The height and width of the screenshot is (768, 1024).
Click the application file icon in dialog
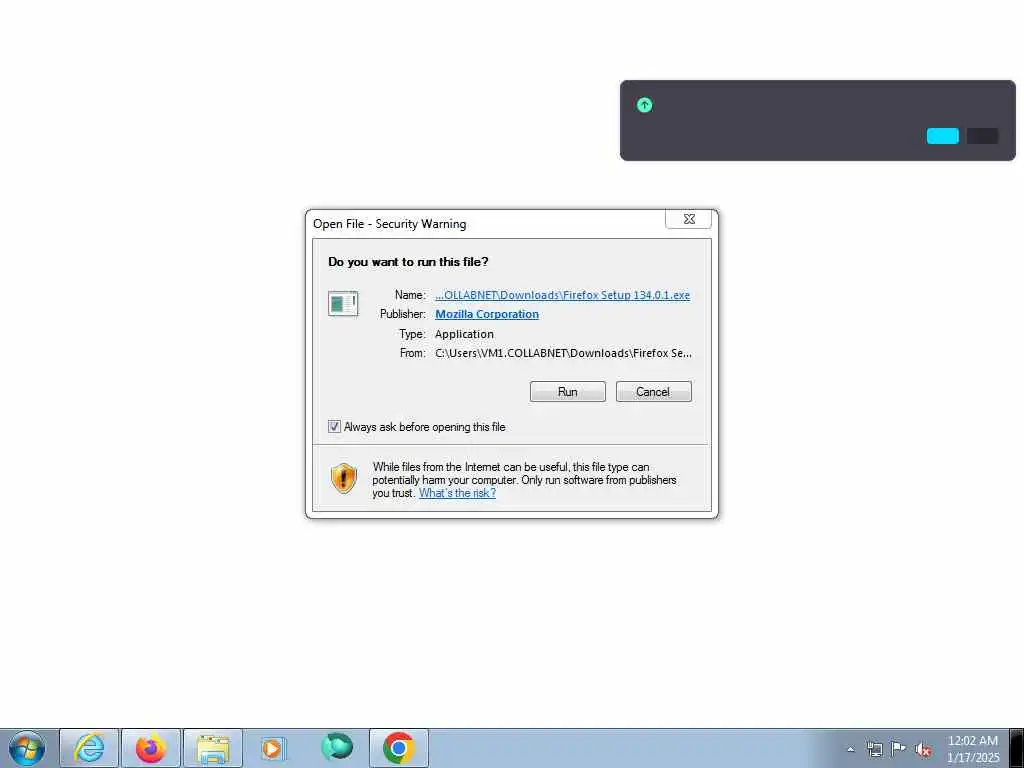(x=343, y=304)
